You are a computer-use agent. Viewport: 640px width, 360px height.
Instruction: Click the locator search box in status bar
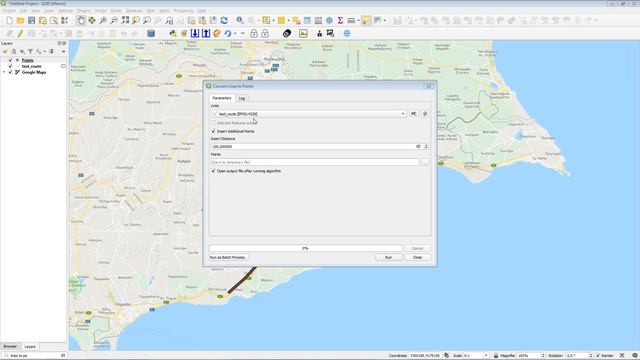[x=33, y=356]
